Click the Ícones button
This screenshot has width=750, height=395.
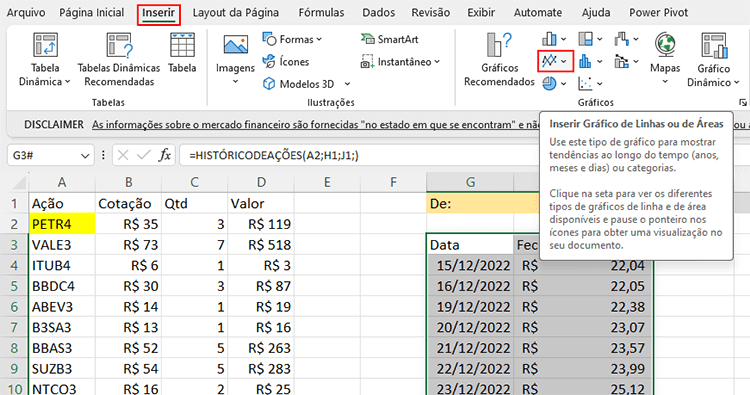(286, 62)
